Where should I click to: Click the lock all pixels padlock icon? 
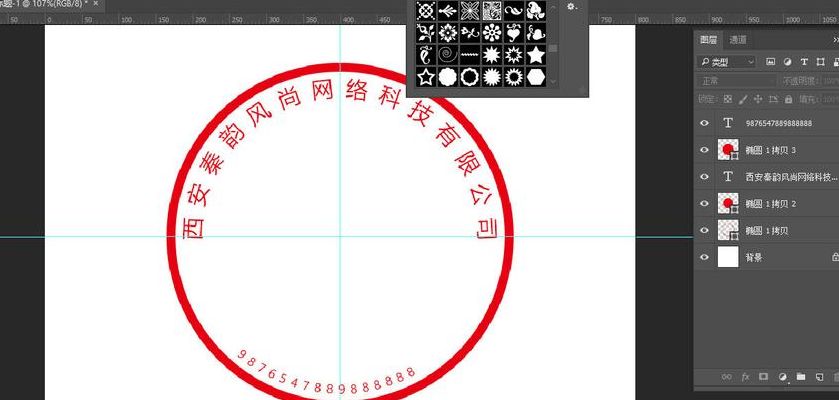pos(788,99)
